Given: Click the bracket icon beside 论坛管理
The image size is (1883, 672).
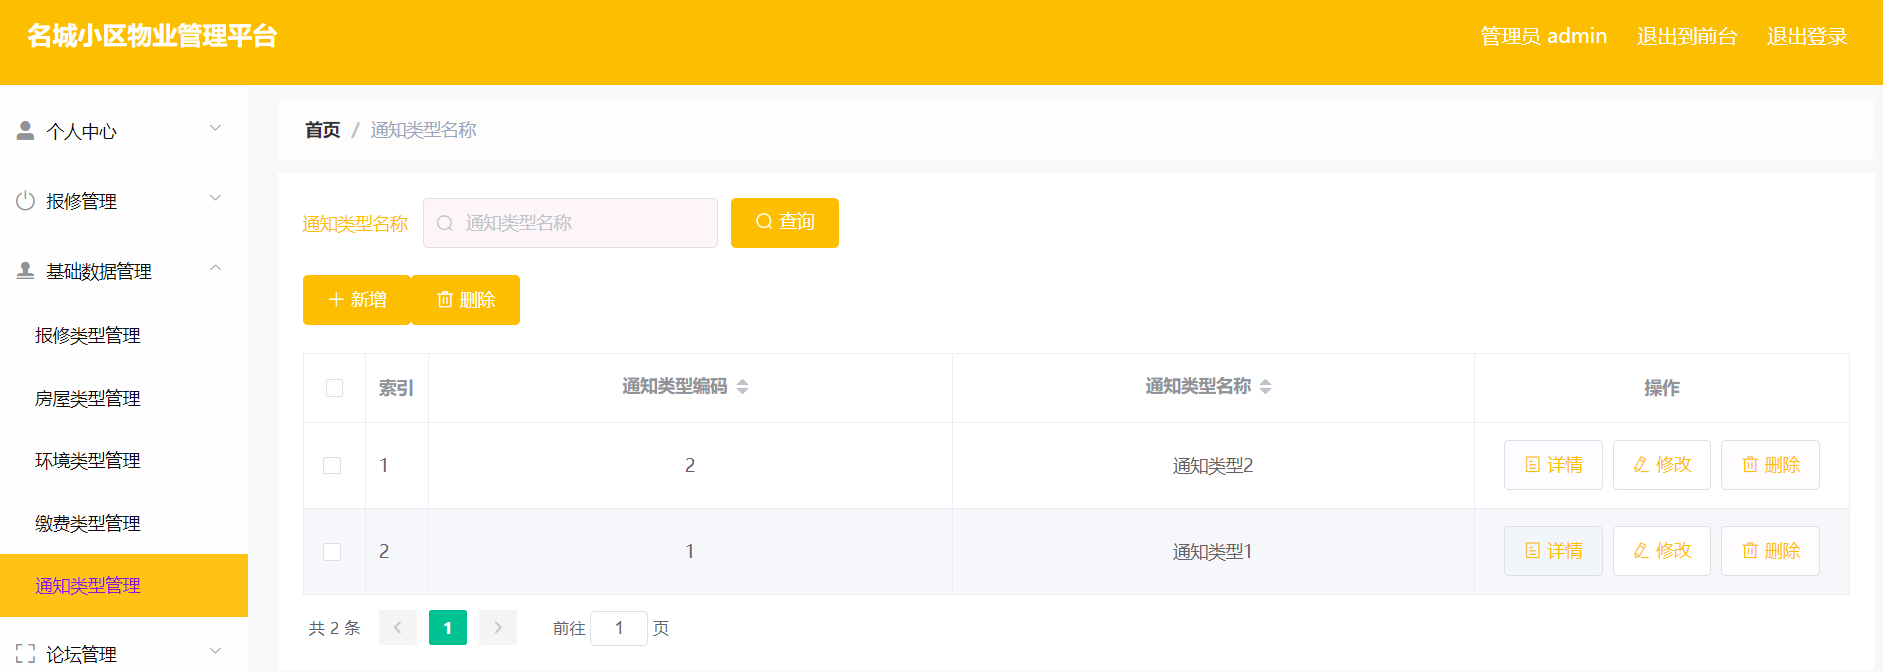Looking at the screenshot, I should [26, 653].
